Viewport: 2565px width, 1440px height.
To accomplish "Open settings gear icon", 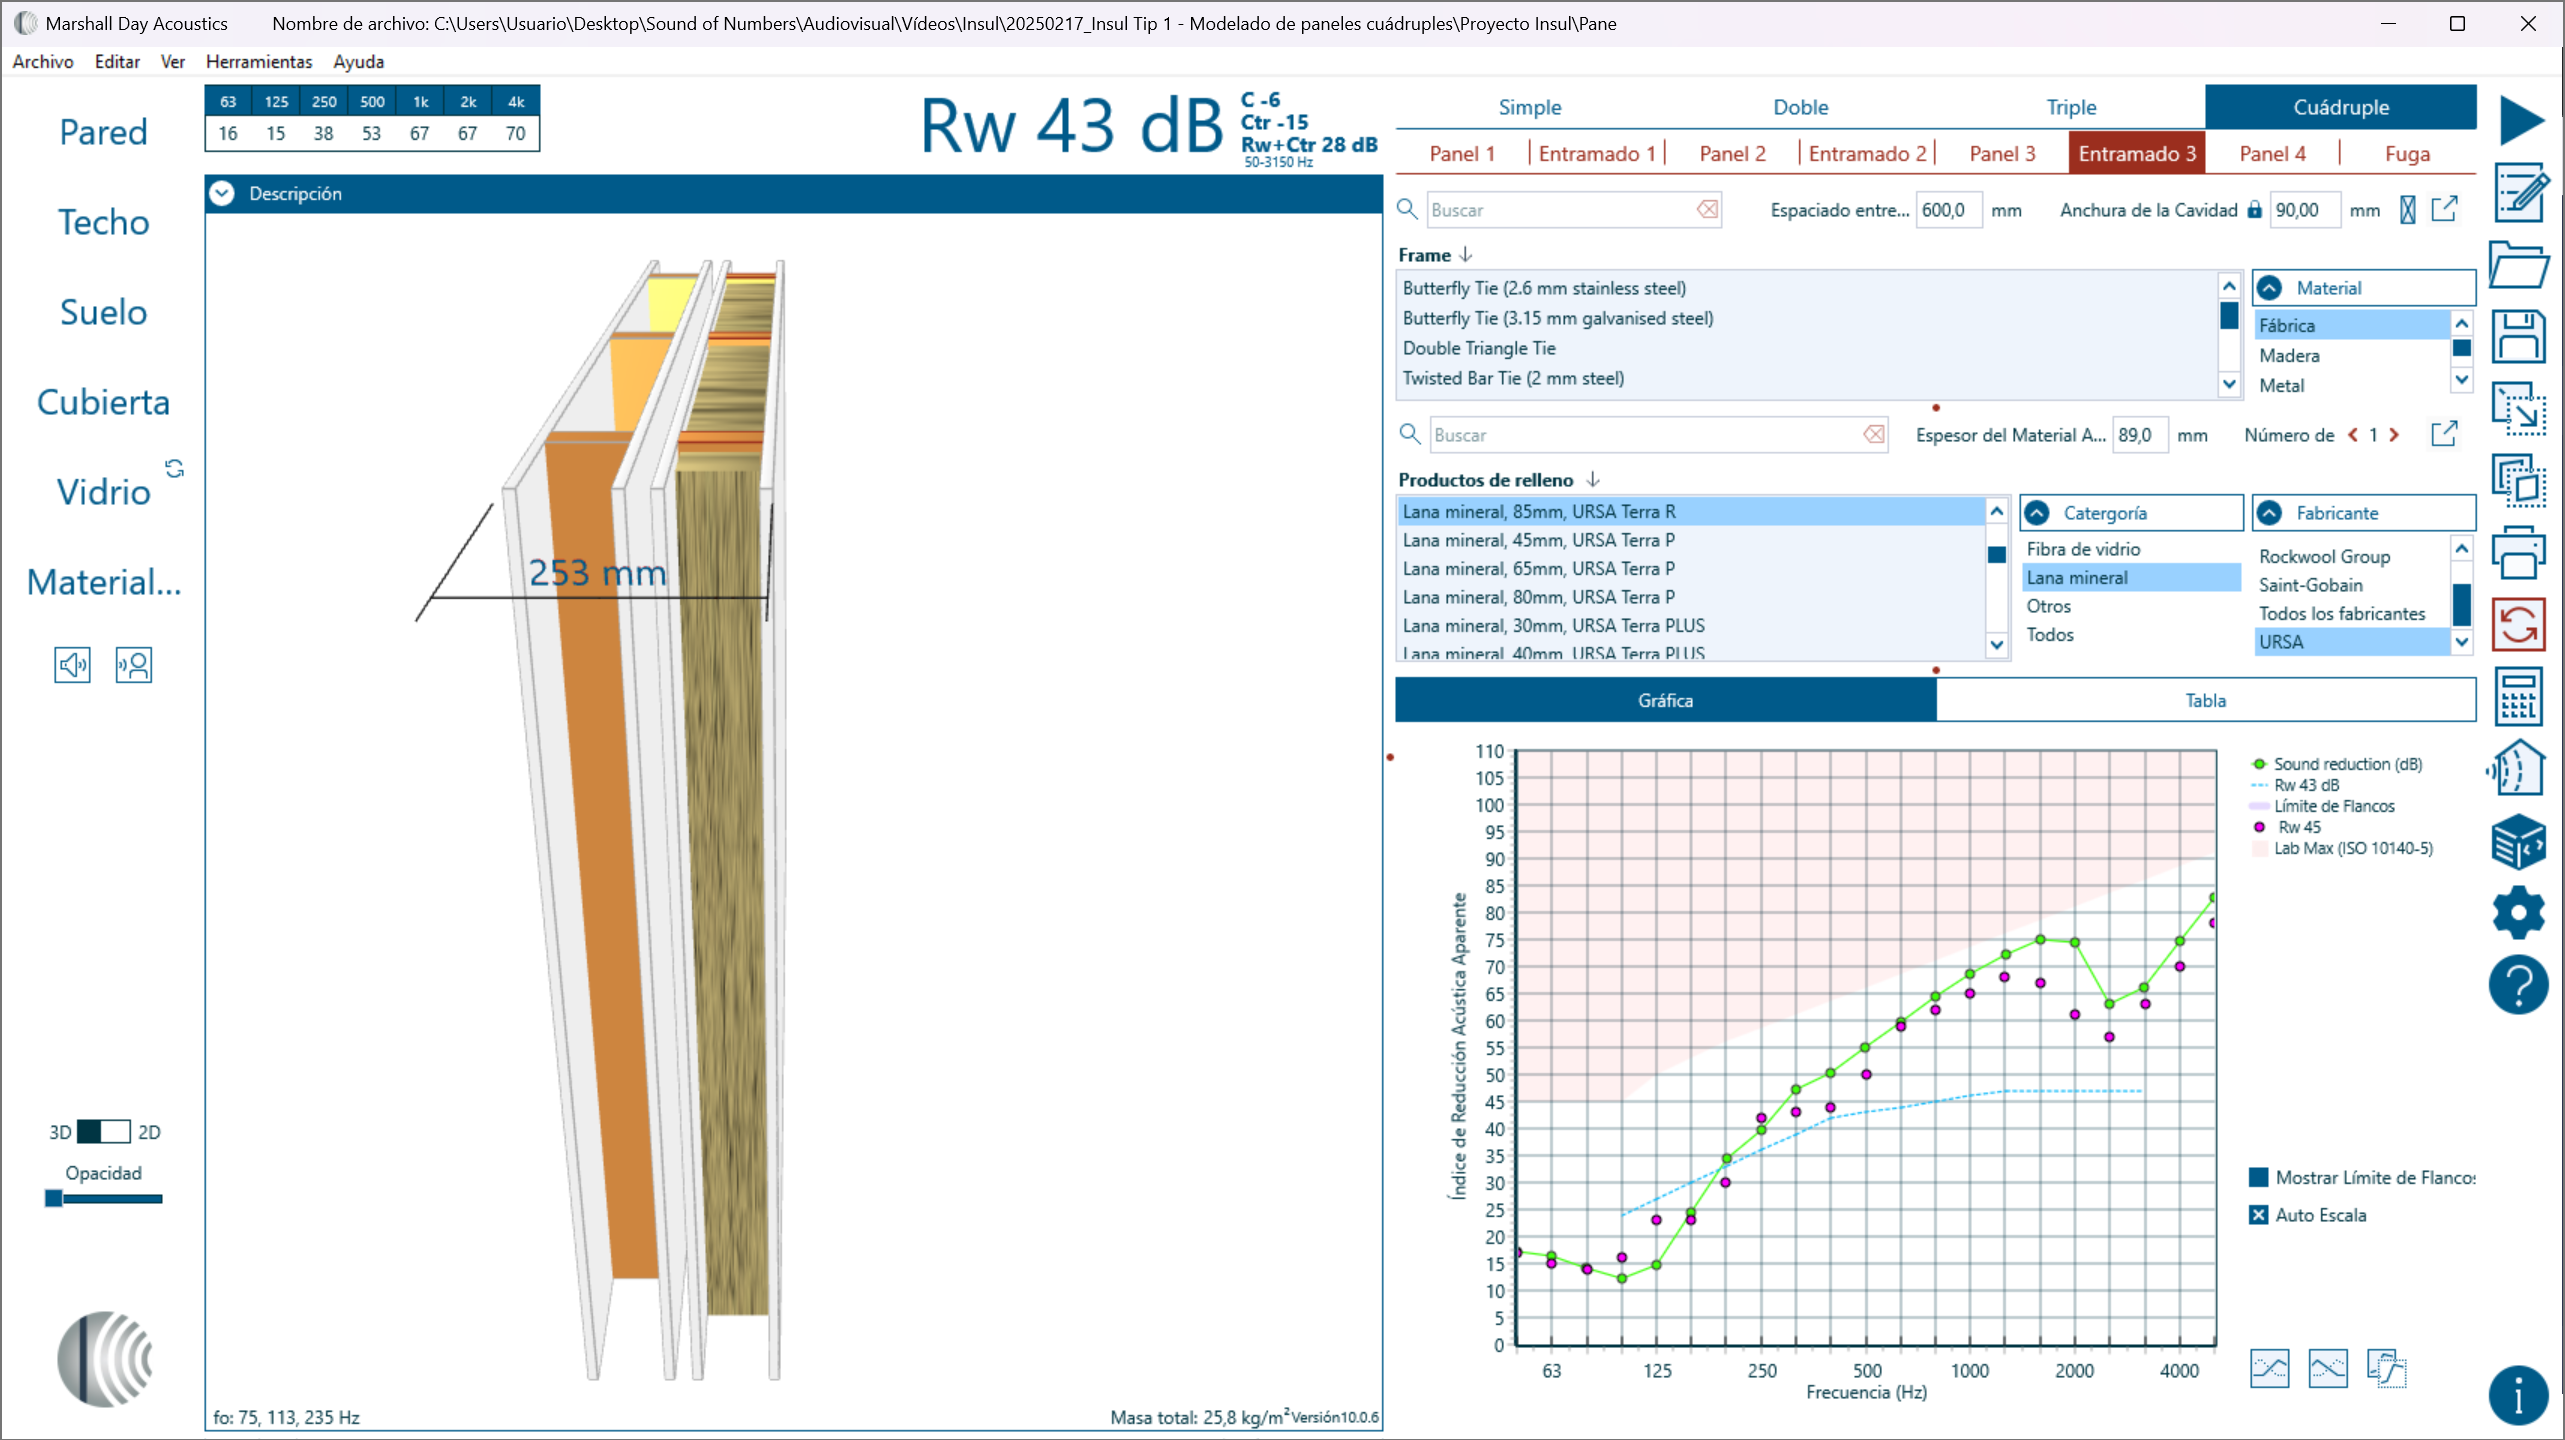I will coord(2518,913).
